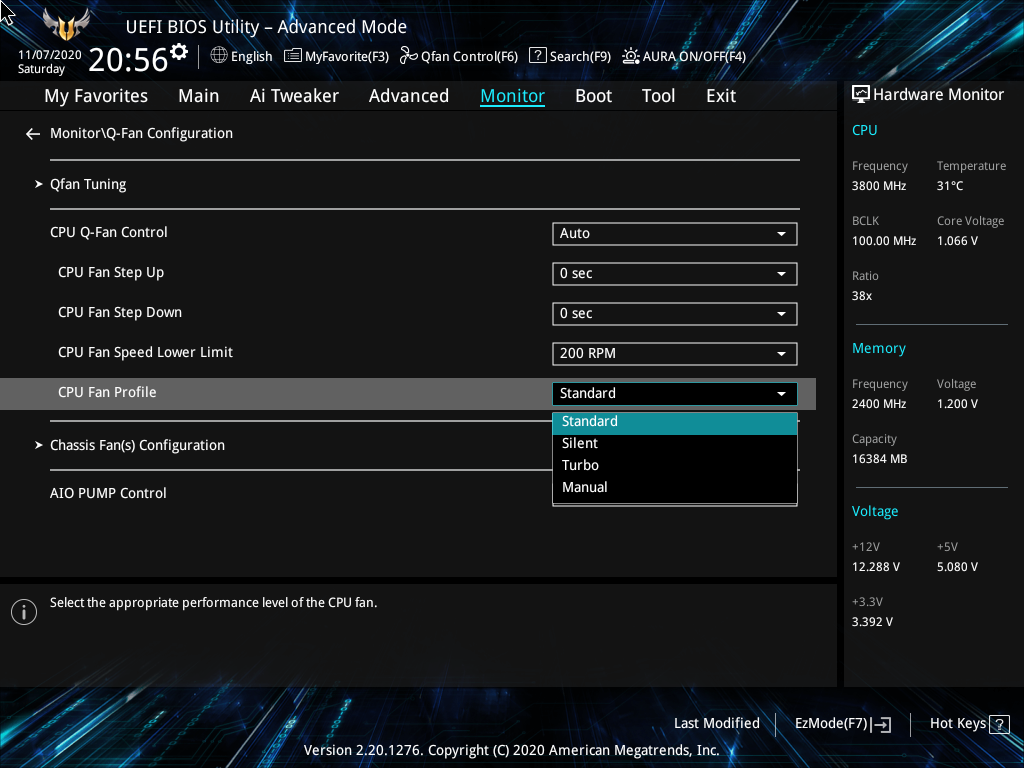Click the Core Voltage value 1.066 V
The width and height of the screenshot is (1024, 768).
coord(957,241)
